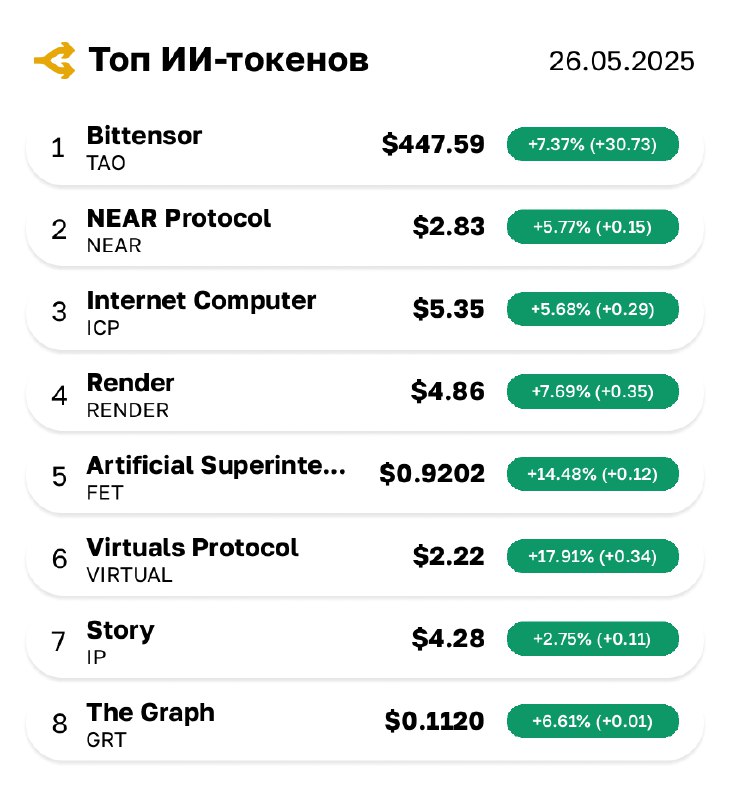Open the NEAR Protocol row
This screenshot has width=730, height=800.
(x=365, y=231)
